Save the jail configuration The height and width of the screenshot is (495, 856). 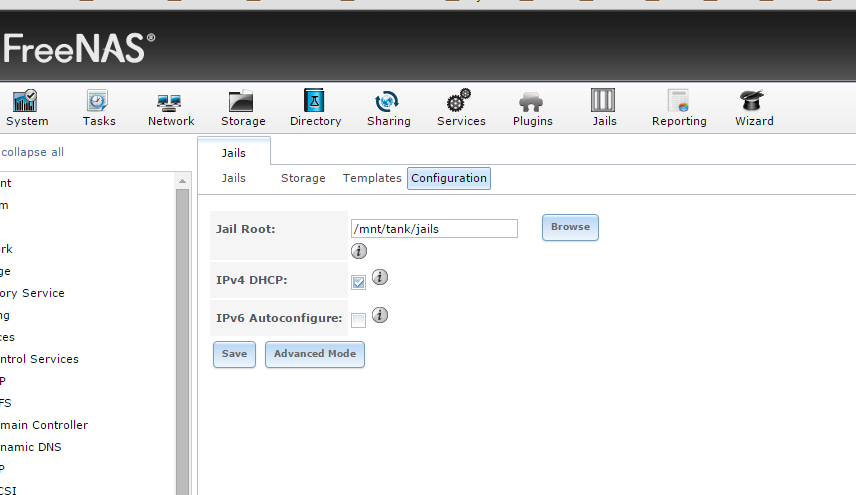click(x=234, y=354)
